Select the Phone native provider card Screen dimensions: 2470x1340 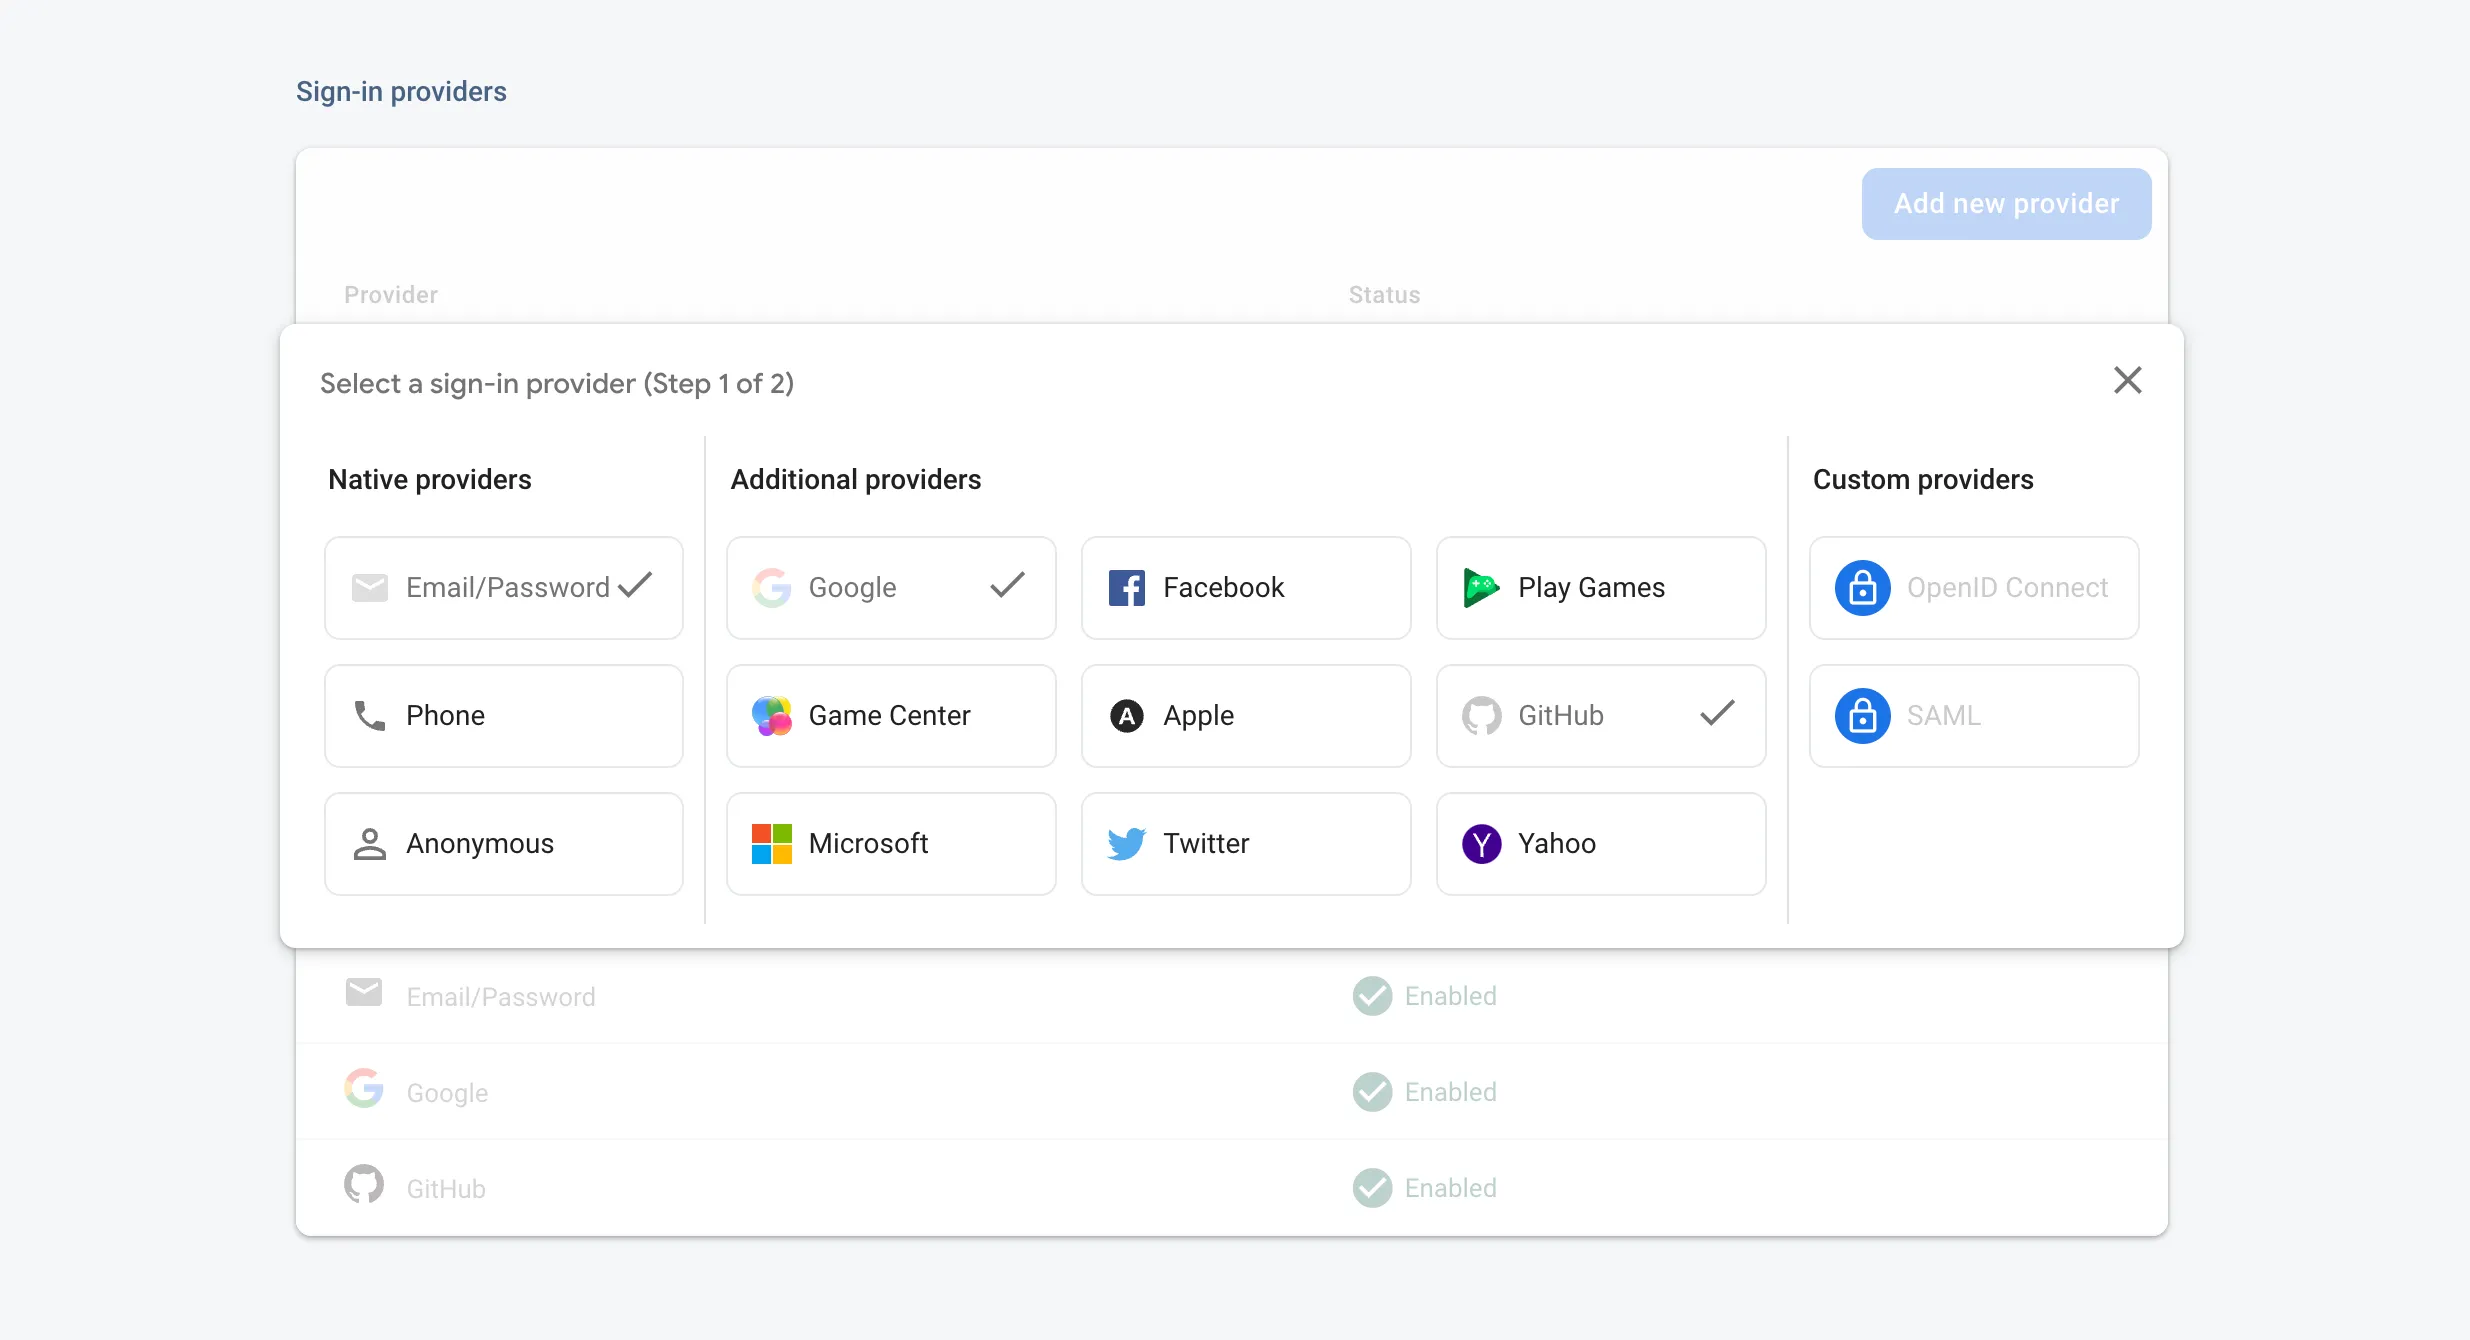click(504, 716)
